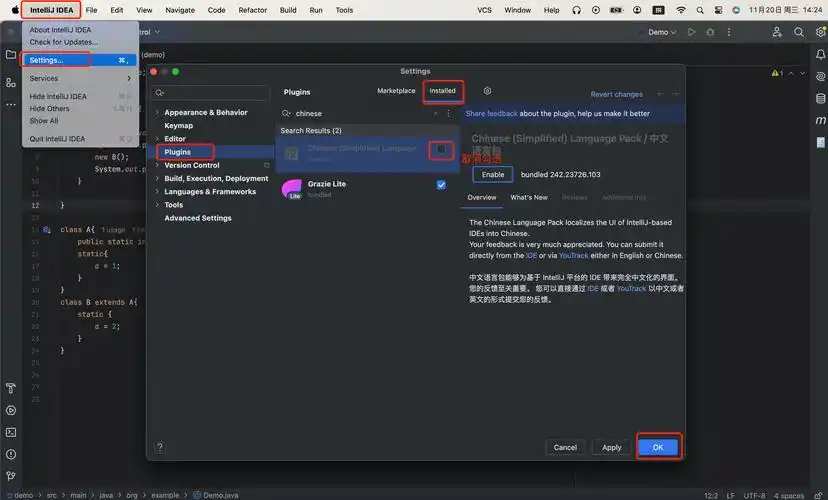
Task: Open the Demo run configuration dropdown
Action: click(x=662, y=32)
